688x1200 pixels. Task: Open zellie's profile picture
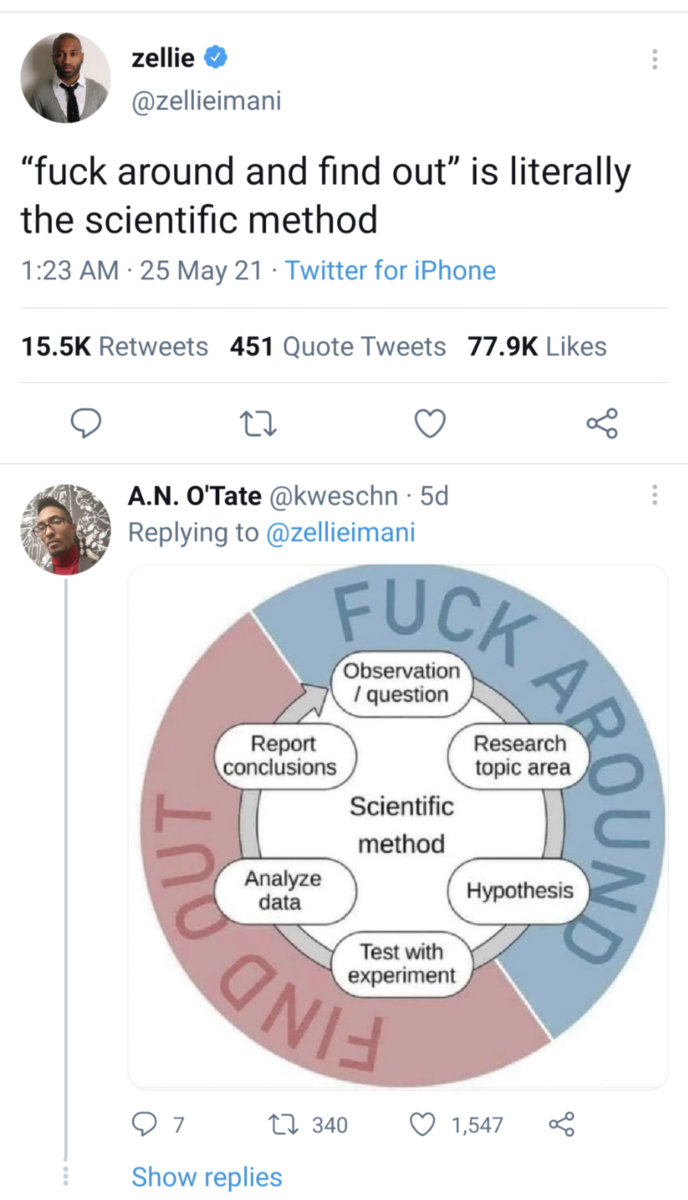(66, 78)
